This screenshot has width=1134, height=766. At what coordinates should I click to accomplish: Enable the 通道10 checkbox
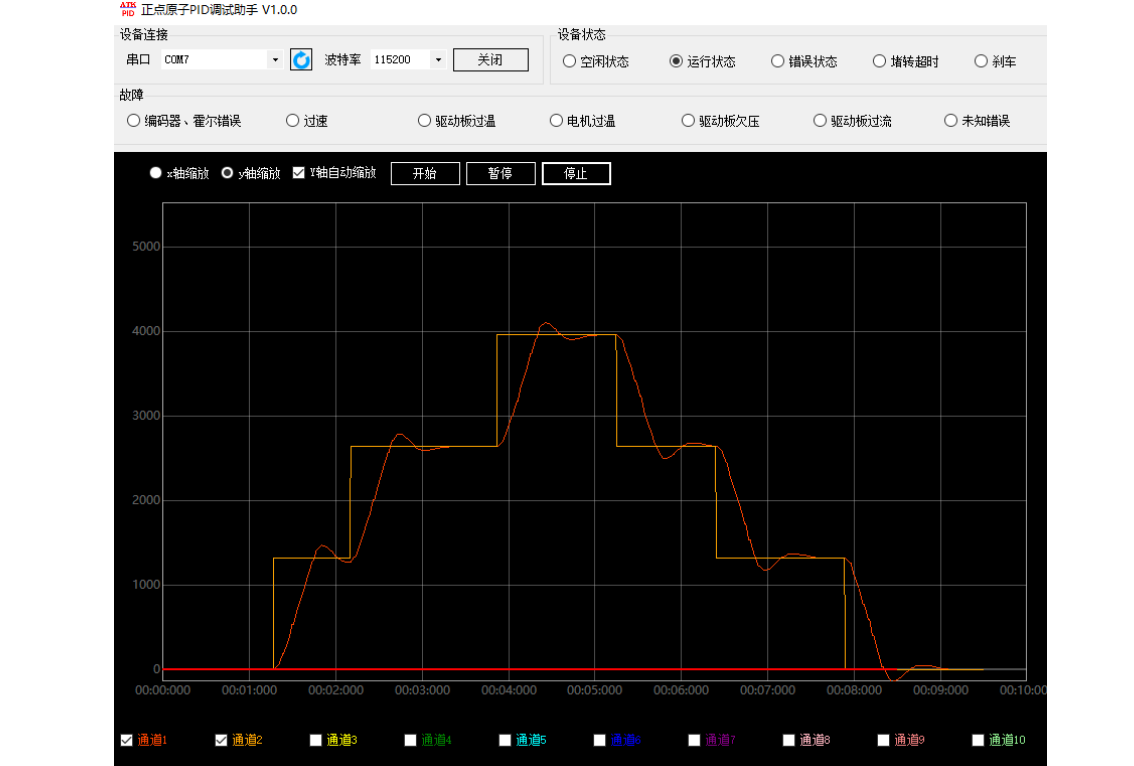pyautogui.click(x=979, y=740)
